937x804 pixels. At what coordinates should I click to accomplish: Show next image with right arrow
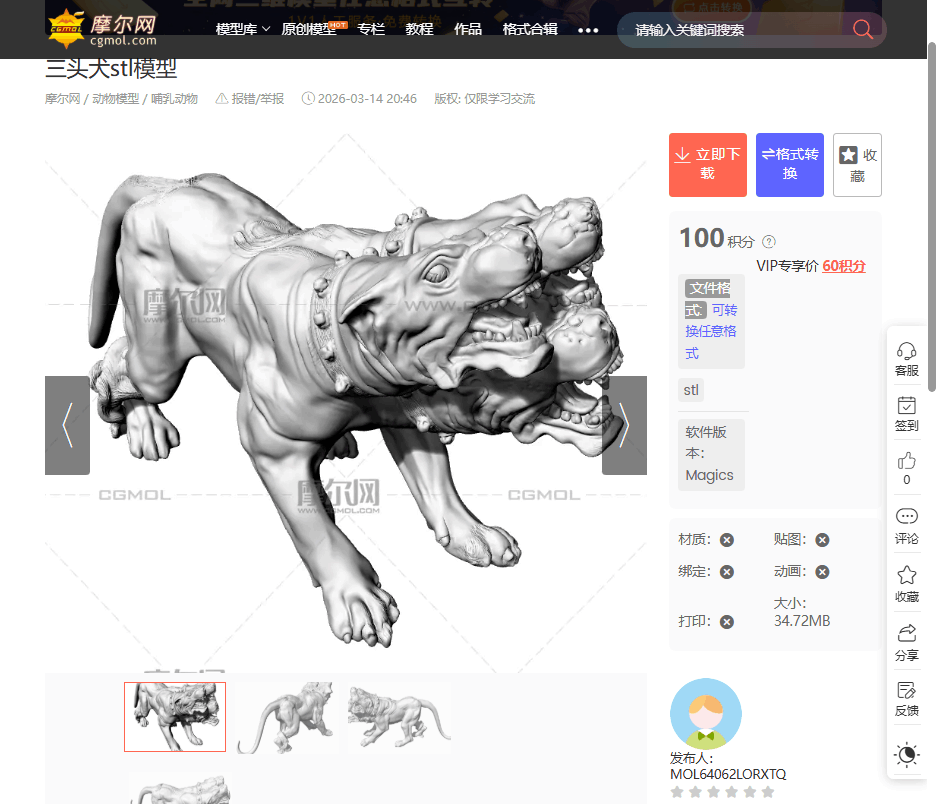624,425
